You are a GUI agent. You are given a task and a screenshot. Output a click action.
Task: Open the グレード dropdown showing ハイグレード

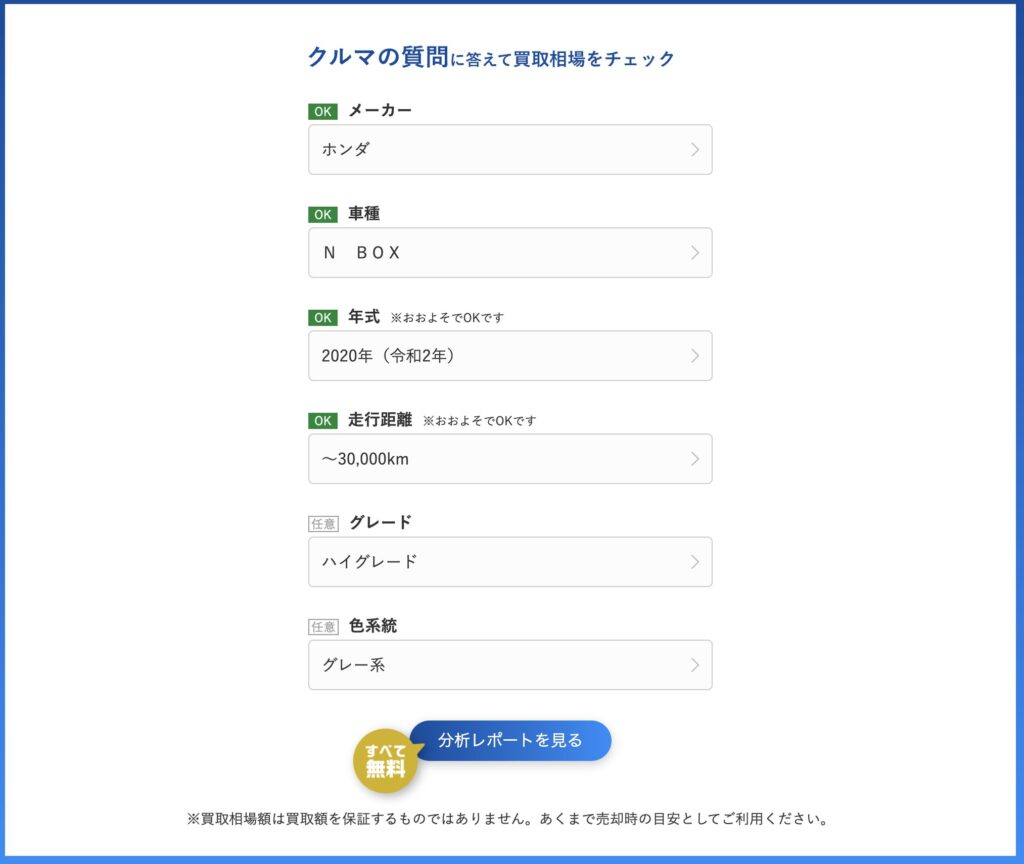(x=510, y=562)
